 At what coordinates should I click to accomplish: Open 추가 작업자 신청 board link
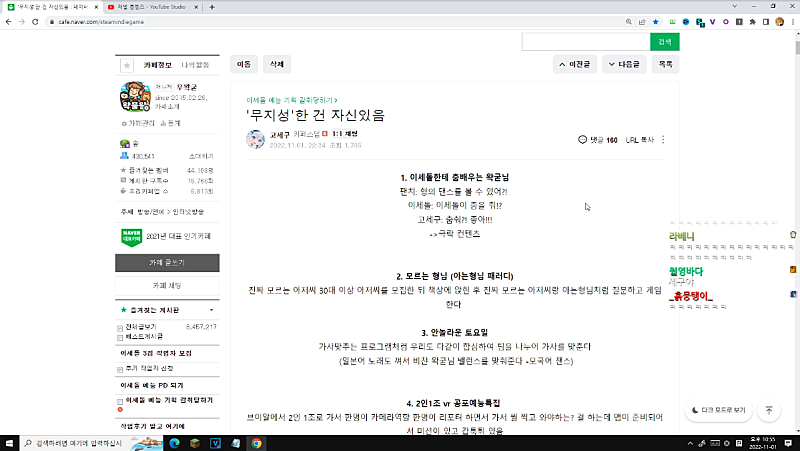pyautogui.click(x=149, y=368)
